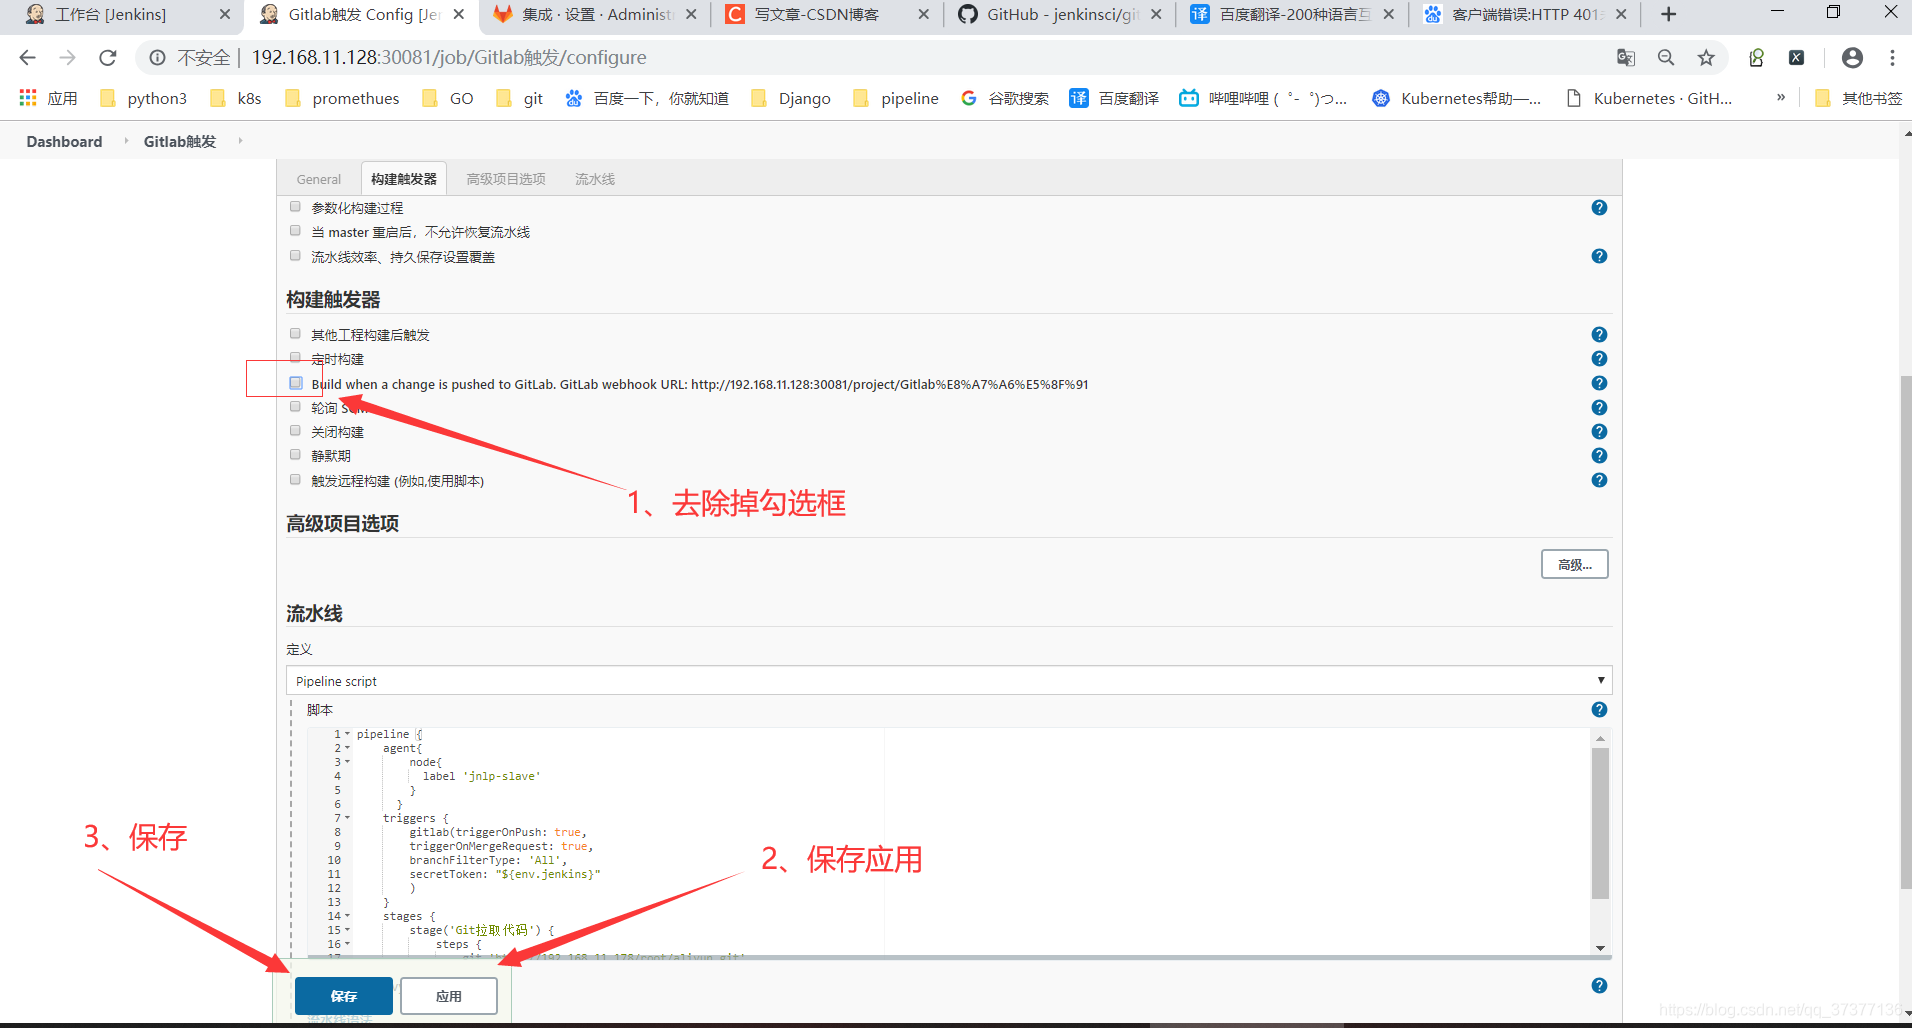The width and height of the screenshot is (1912, 1028).
Task: Click the script editor vertical scrollbar
Action: (x=1600, y=823)
